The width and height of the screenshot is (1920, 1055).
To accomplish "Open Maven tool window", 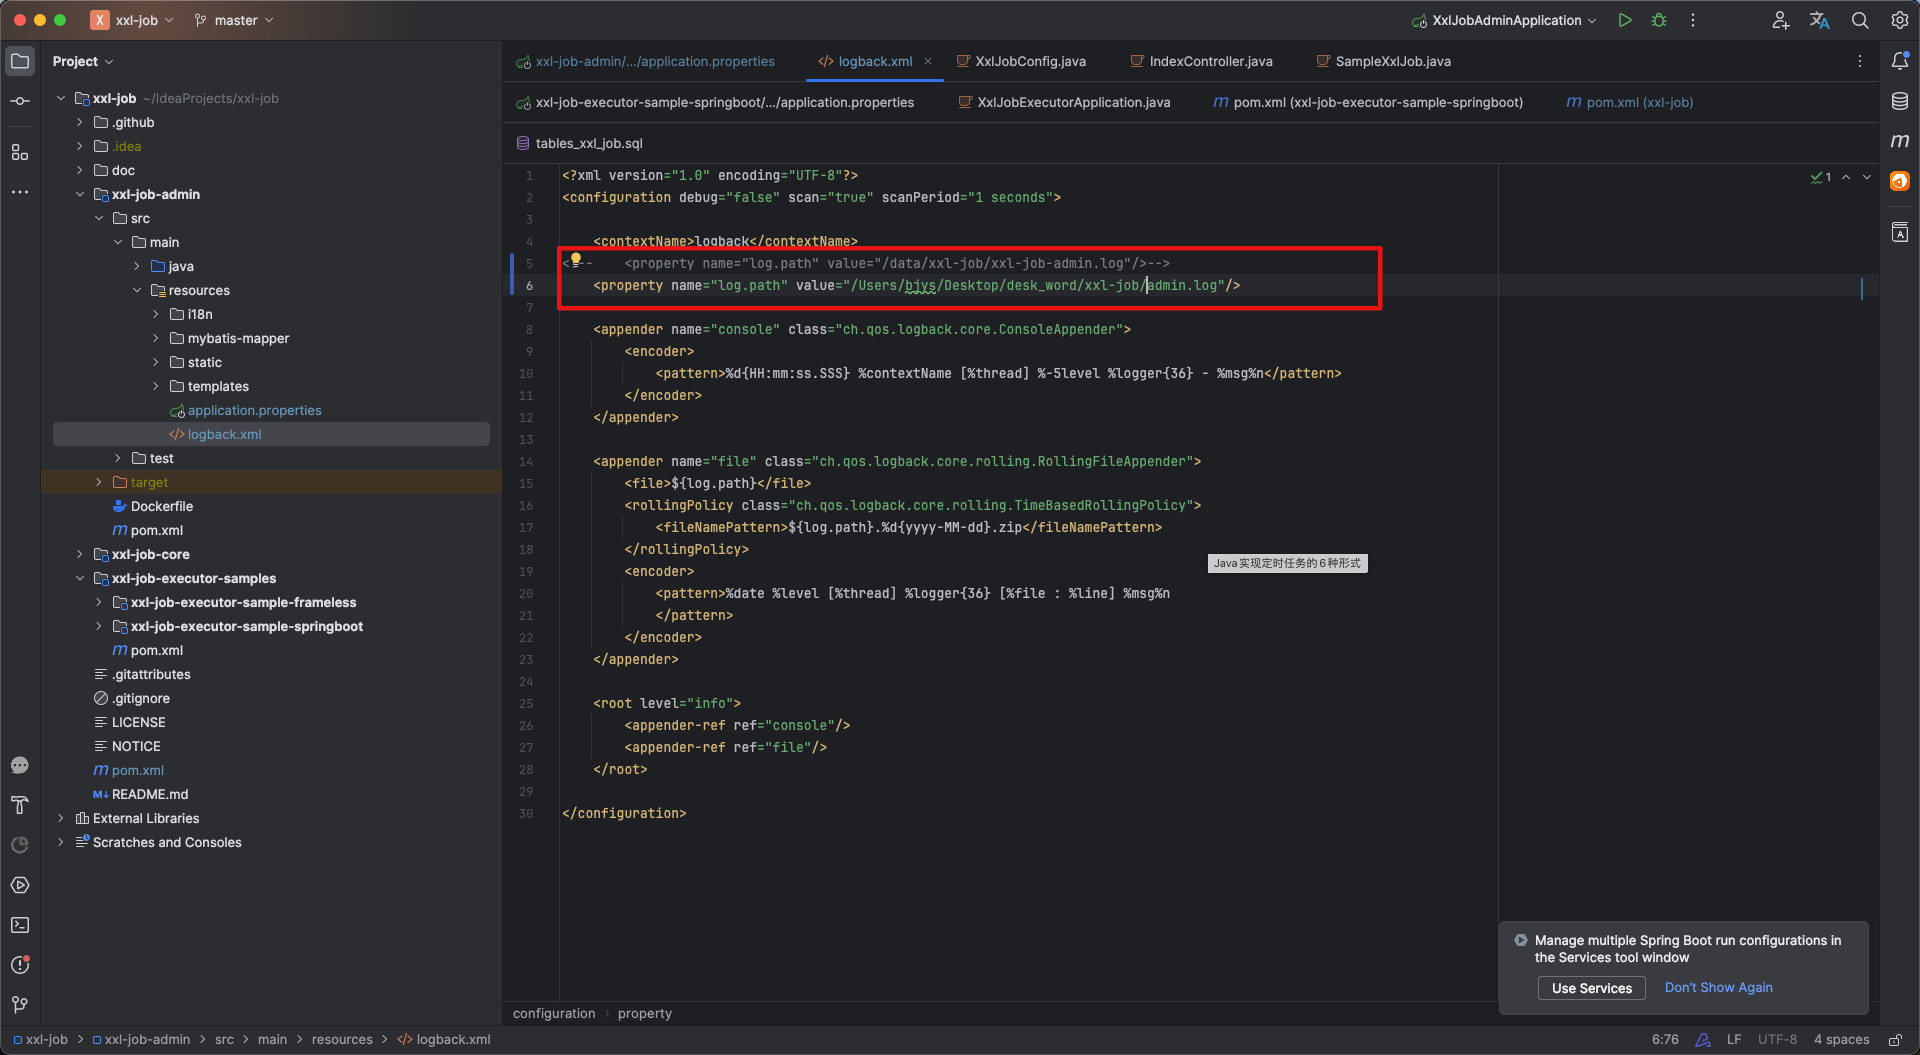I will click(x=1900, y=141).
